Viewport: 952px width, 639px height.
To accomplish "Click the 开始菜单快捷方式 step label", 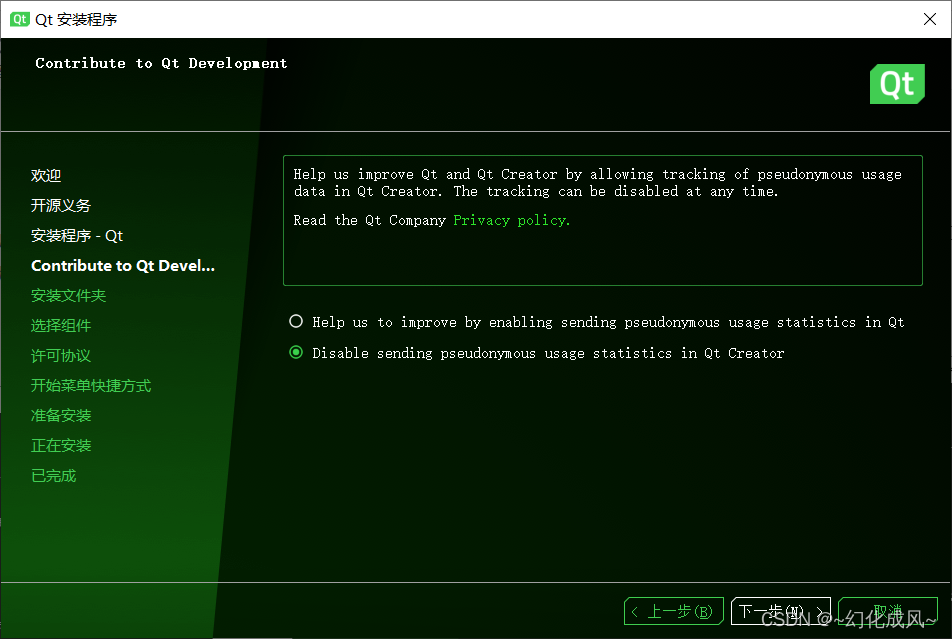I will click(x=91, y=386).
